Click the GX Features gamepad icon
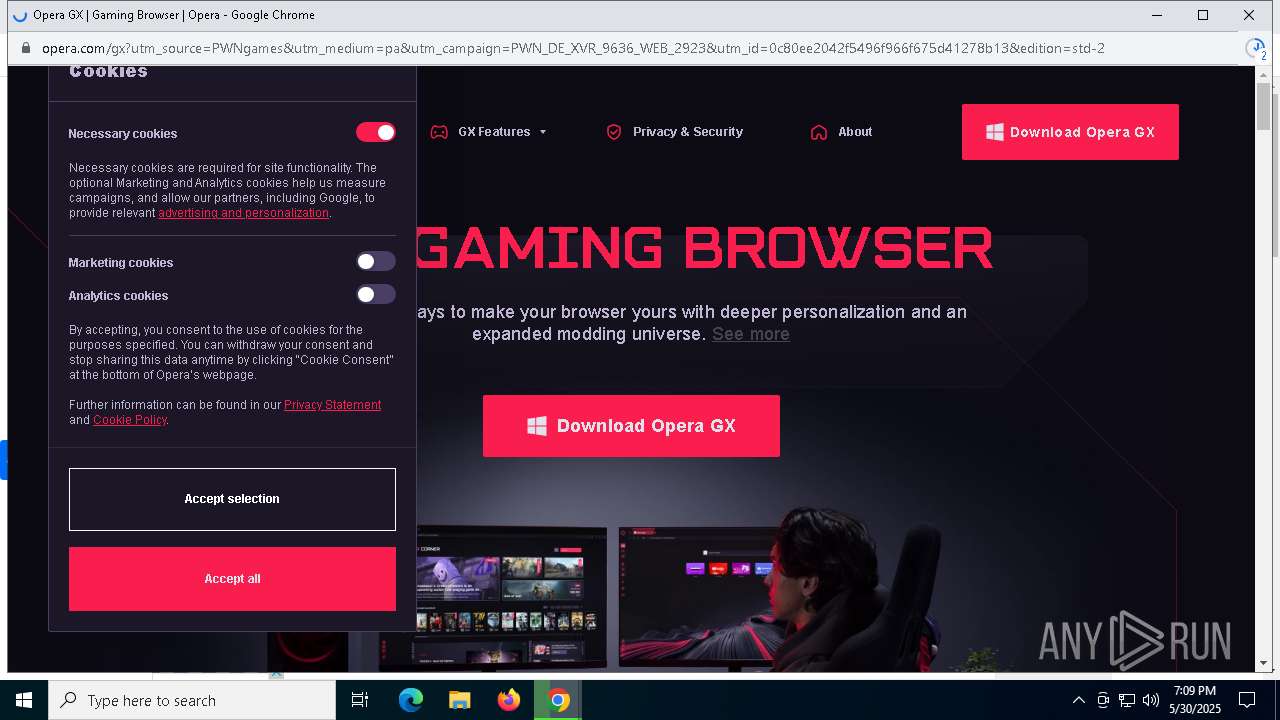The image size is (1280, 720). [x=439, y=132]
